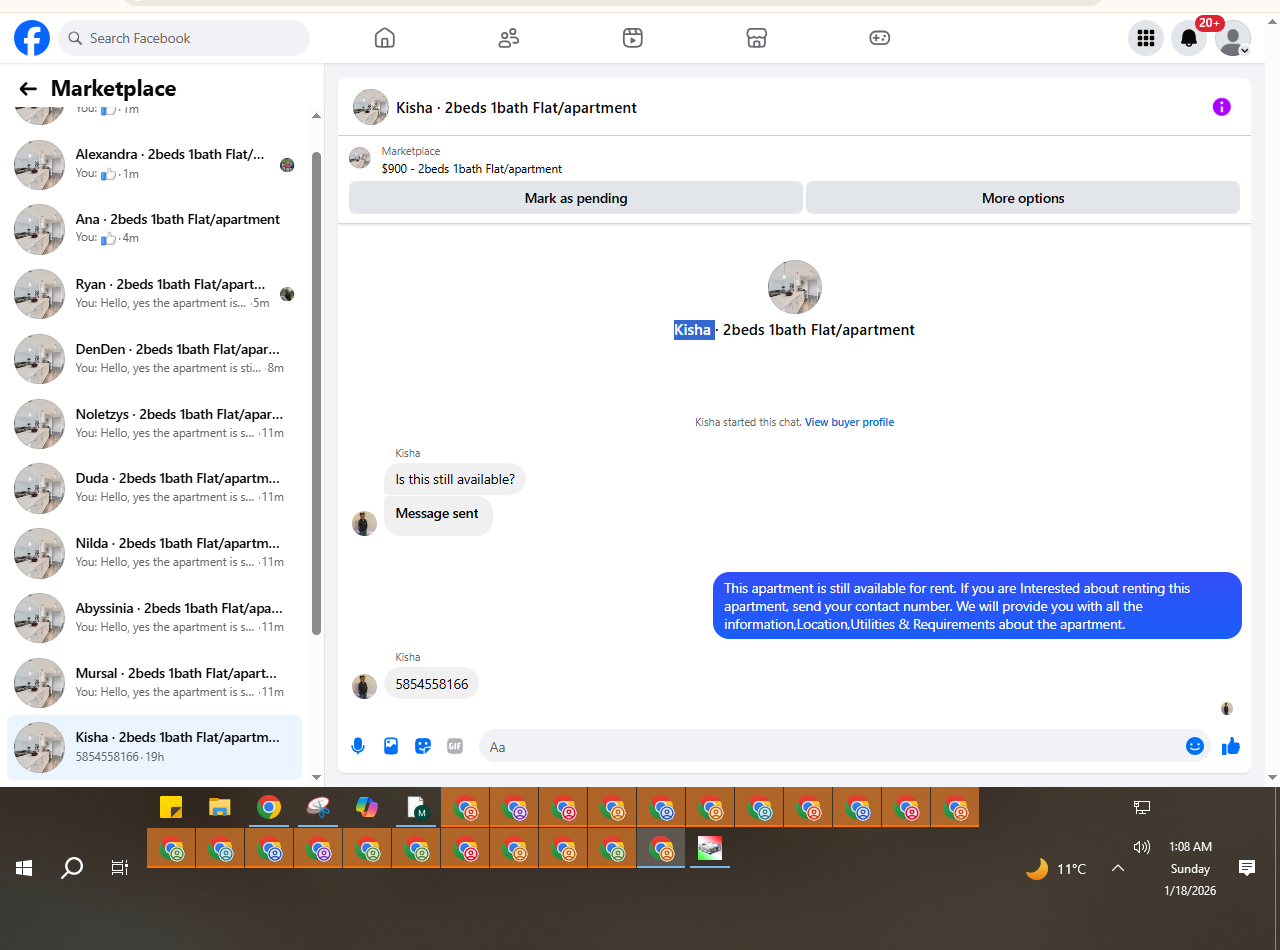Image resolution: width=1280 pixels, height=950 pixels.
Task: Open conversation information purple icon
Action: click(x=1221, y=107)
